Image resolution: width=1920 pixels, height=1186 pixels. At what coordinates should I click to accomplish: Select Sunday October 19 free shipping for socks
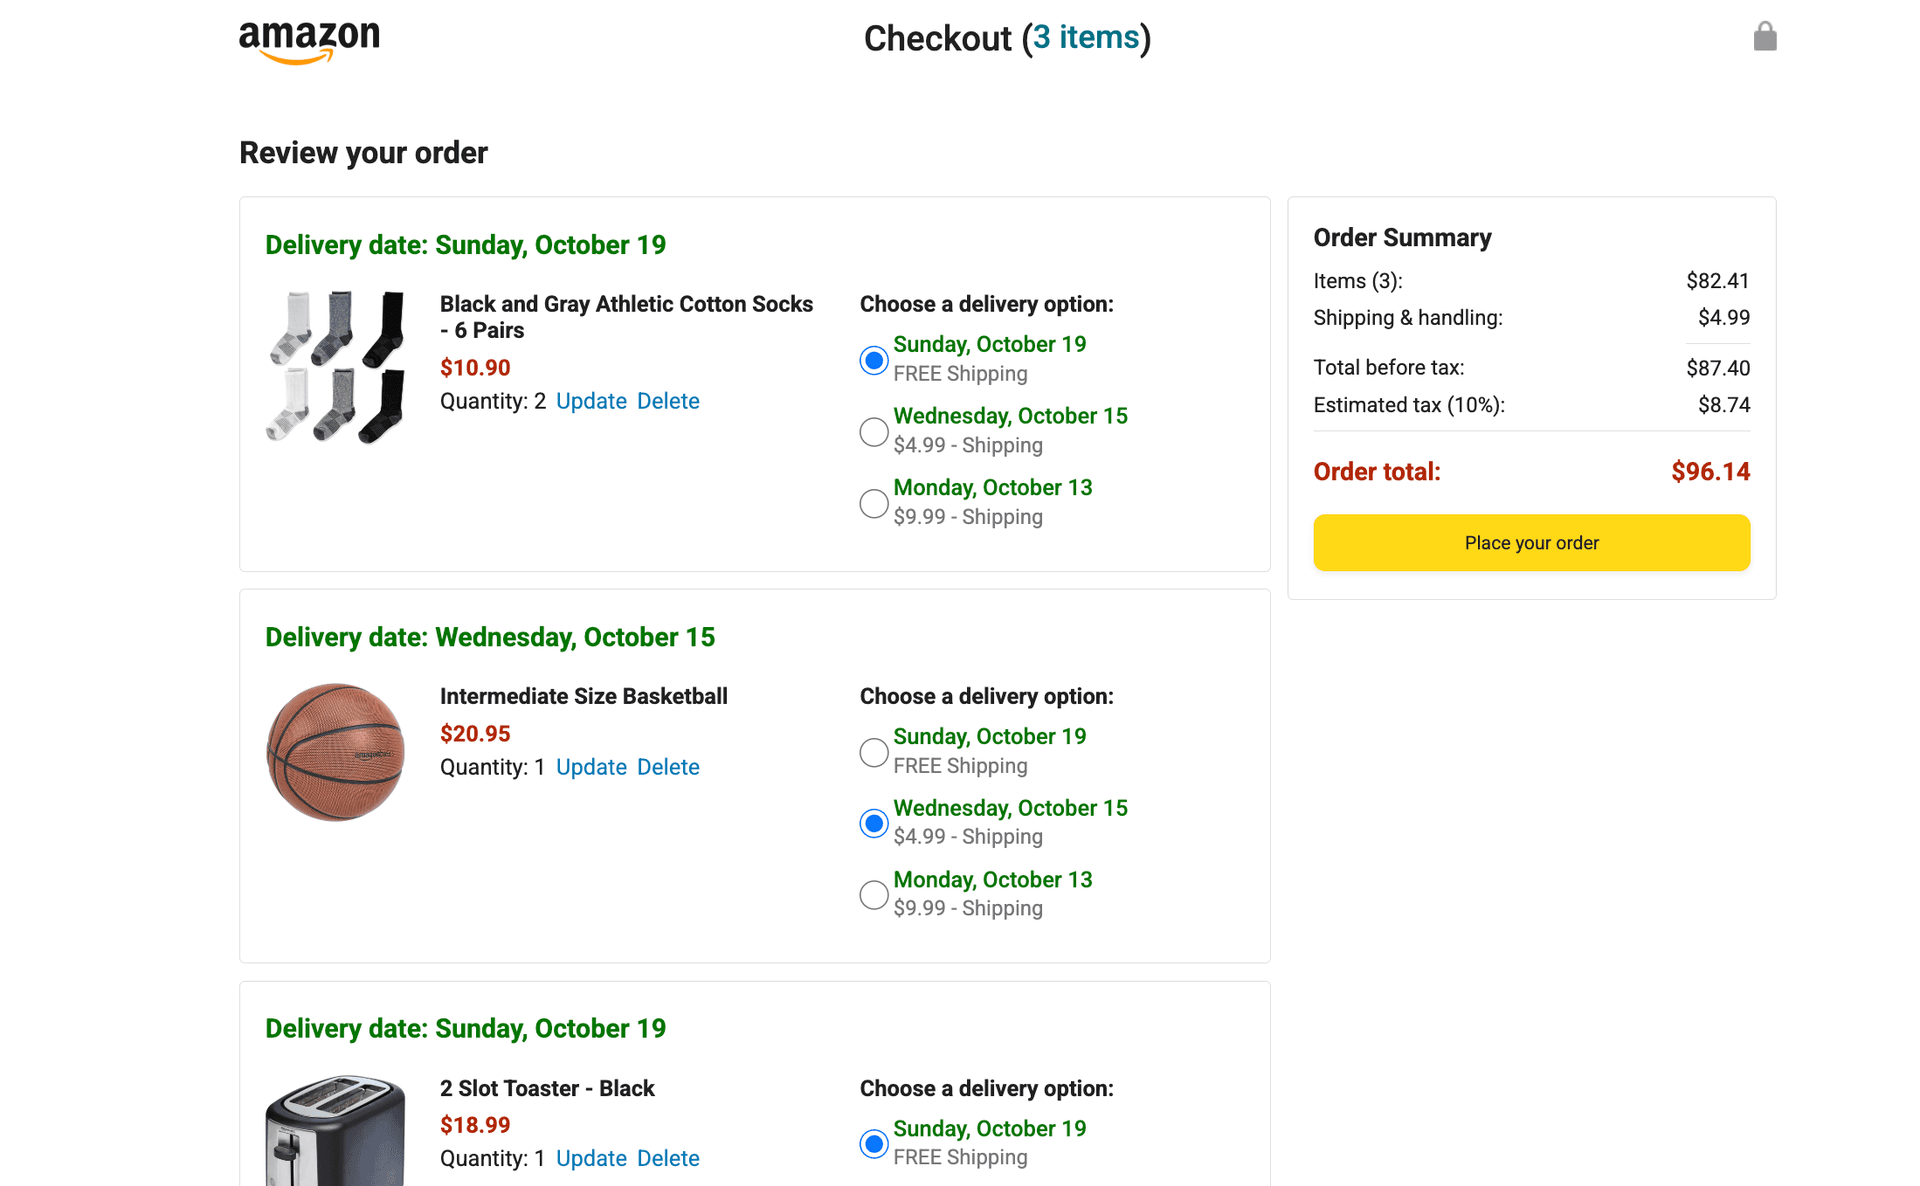(x=873, y=360)
